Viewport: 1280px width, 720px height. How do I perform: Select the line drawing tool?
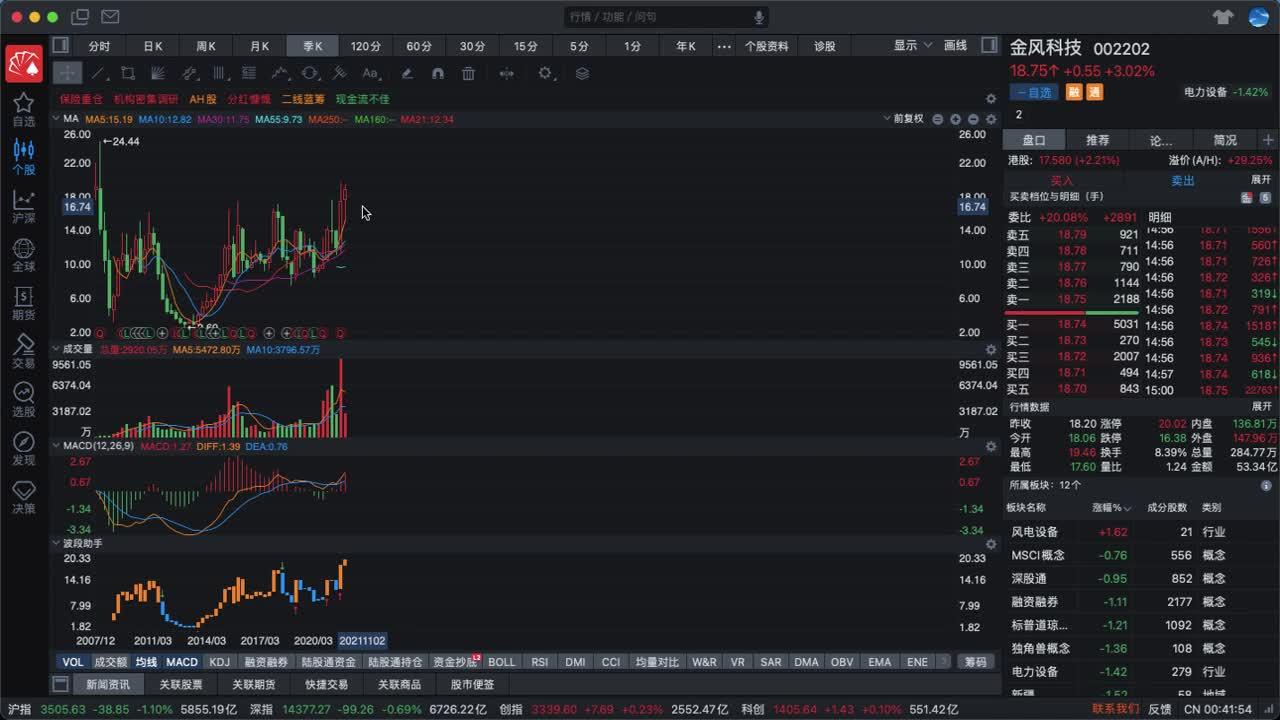tap(98, 73)
